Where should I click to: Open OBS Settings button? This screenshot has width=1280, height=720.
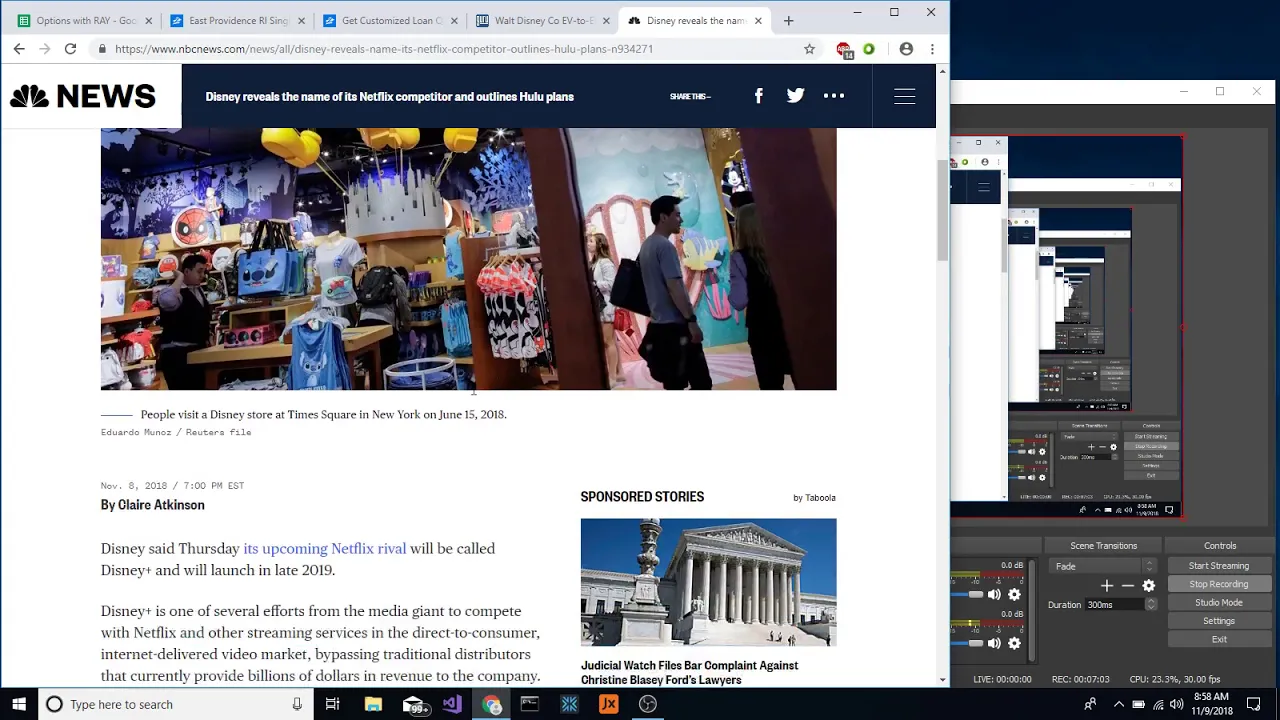tap(1218, 621)
